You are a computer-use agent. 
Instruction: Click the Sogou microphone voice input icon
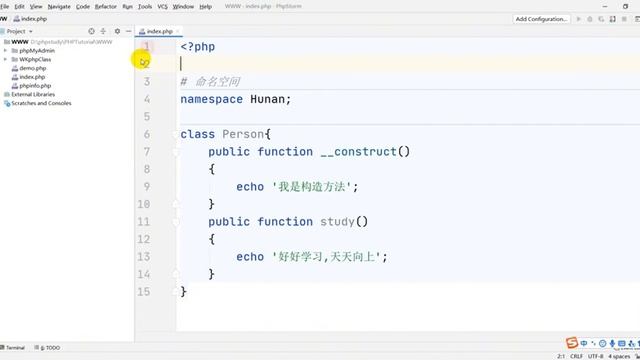612,344
